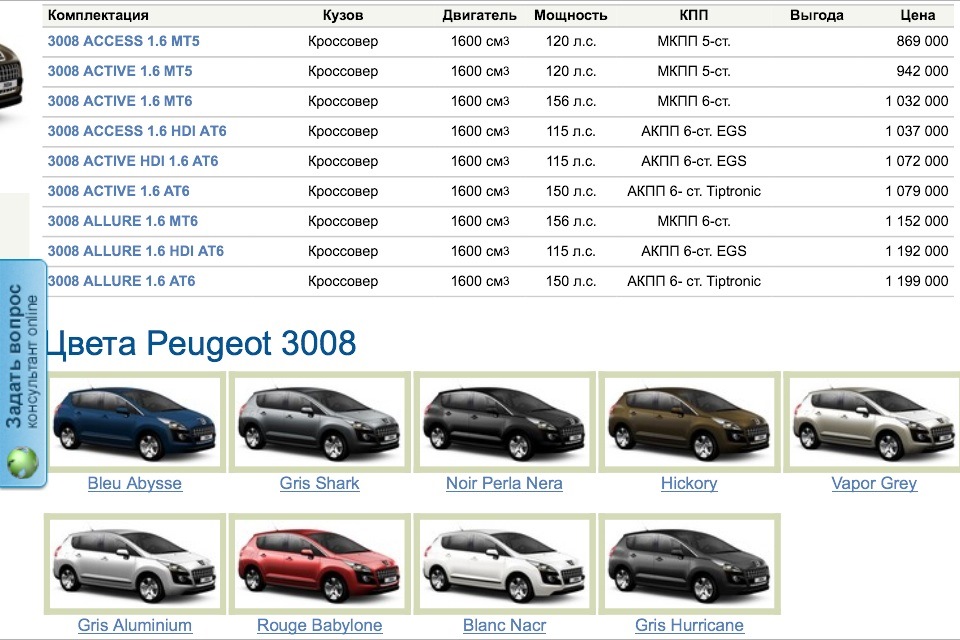Click the Gris Hurricane color name link
This screenshot has height=640, width=960.
coord(689,625)
